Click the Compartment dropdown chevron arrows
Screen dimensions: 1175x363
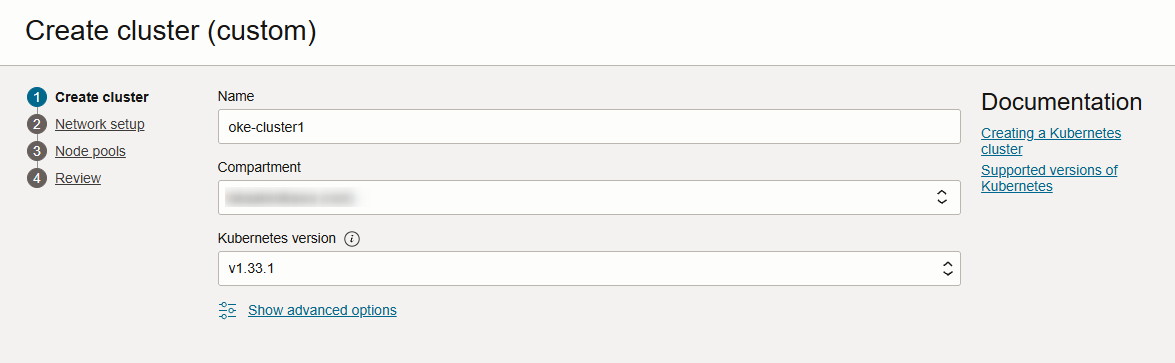click(943, 197)
